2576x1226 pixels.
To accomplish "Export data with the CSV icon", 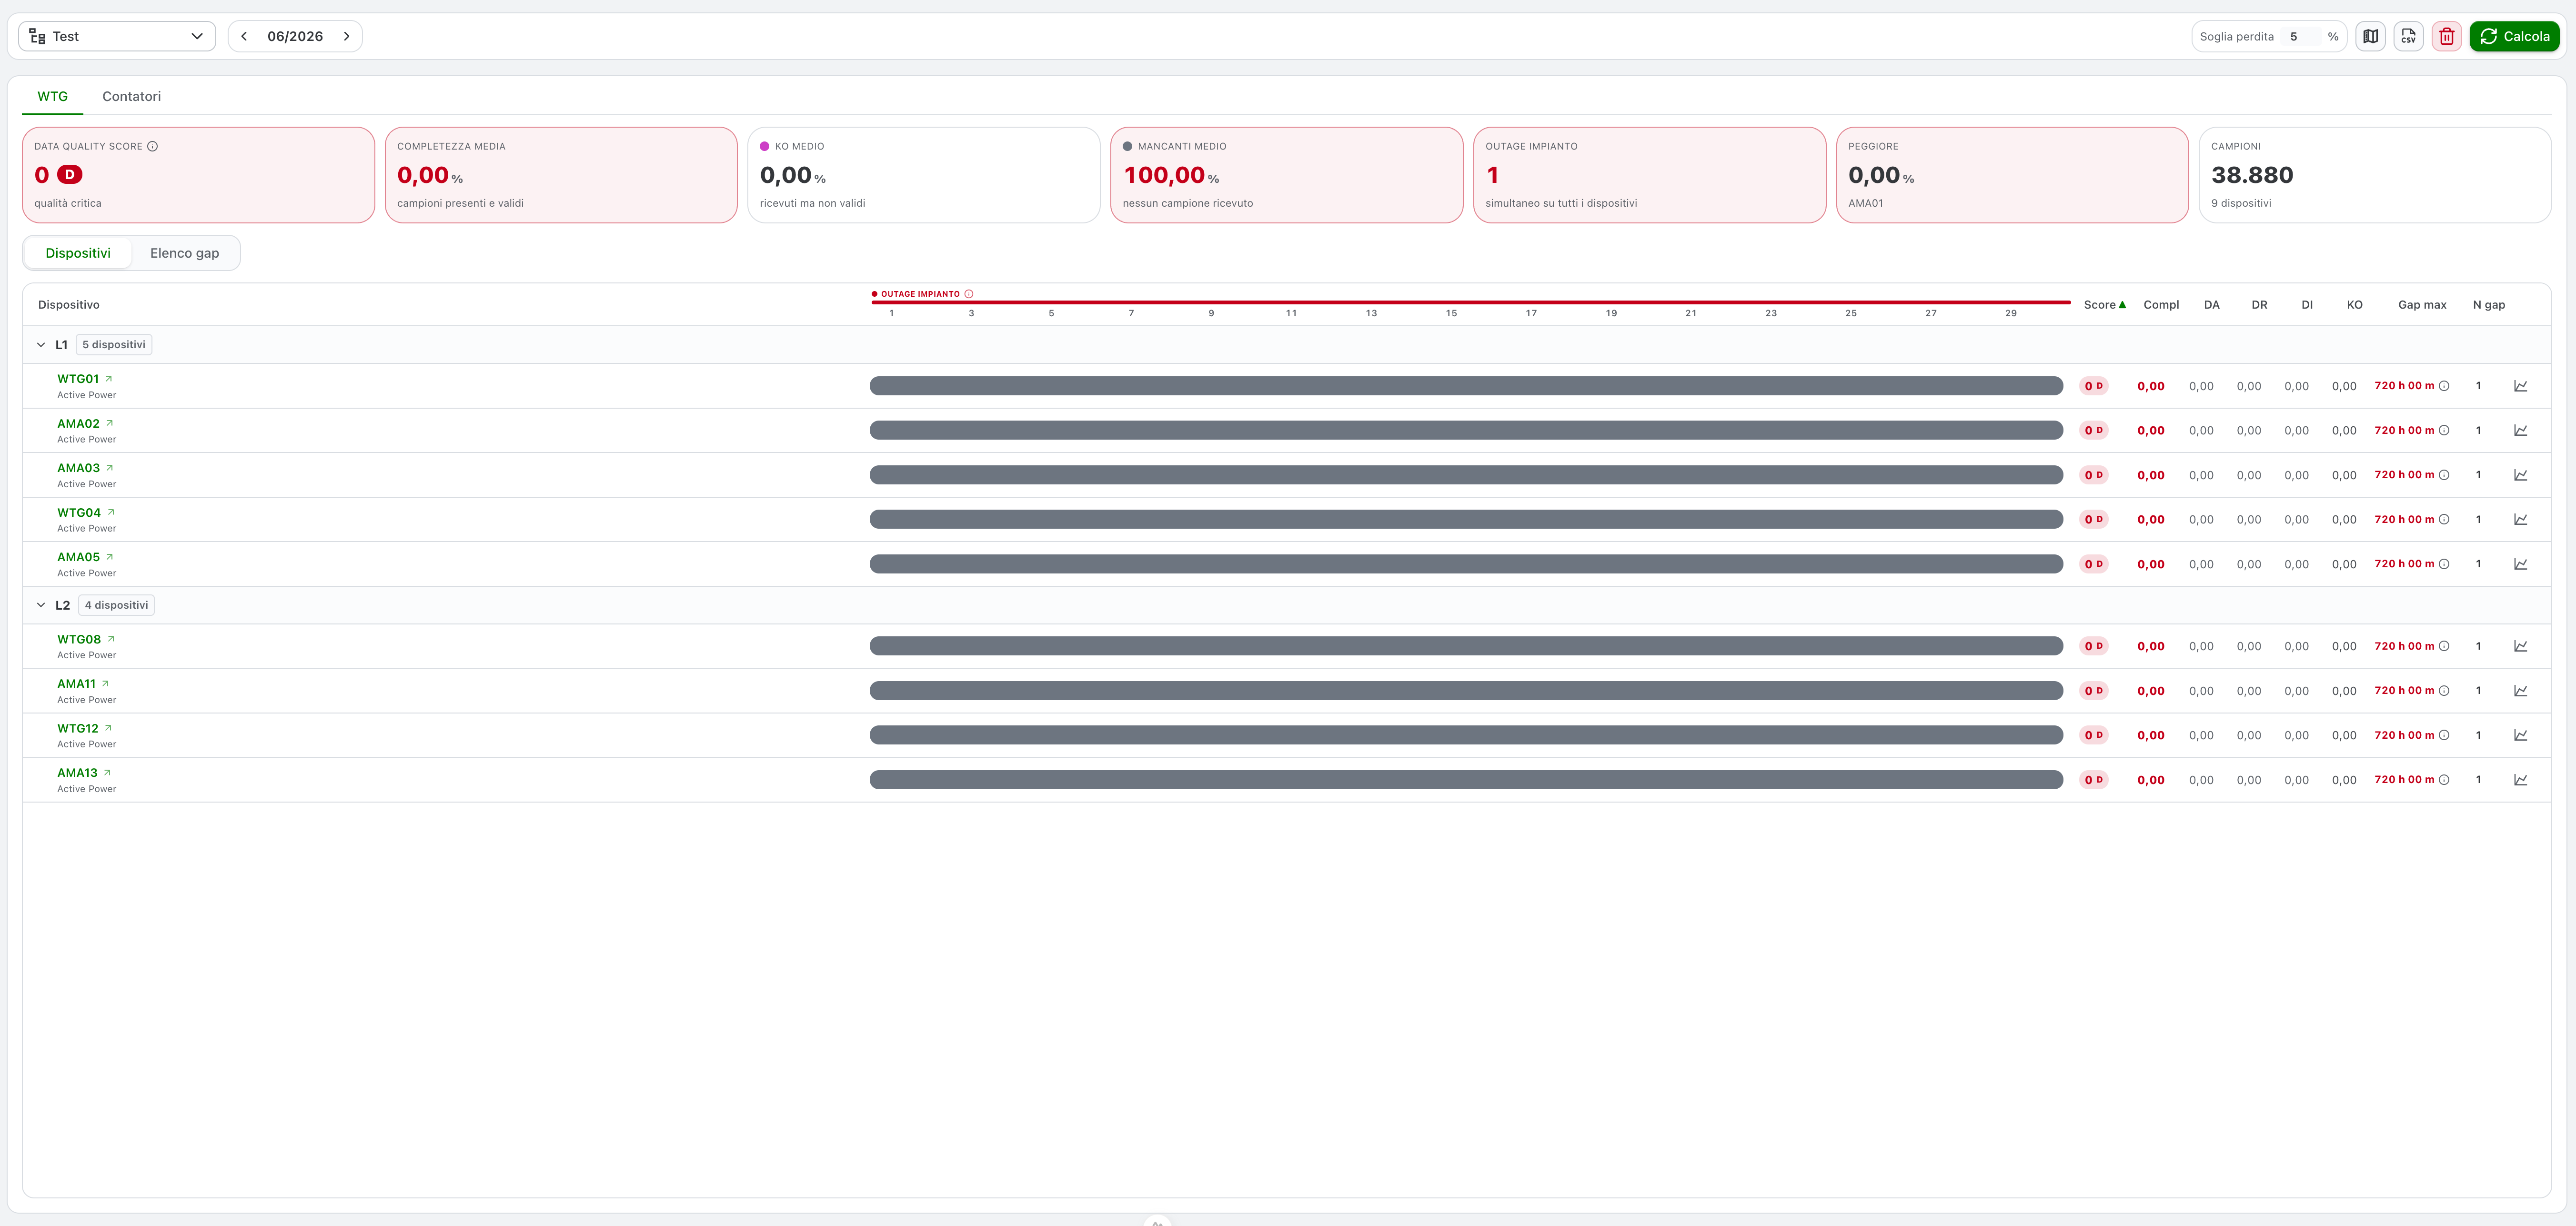I will pos(2408,36).
